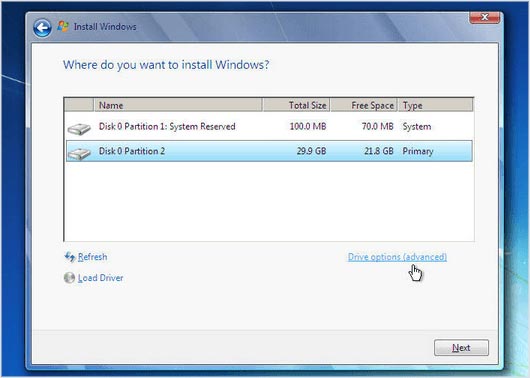530x378 pixels.
Task: Click the 70.0 MB free space value
Action: click(x=378, y=126)
